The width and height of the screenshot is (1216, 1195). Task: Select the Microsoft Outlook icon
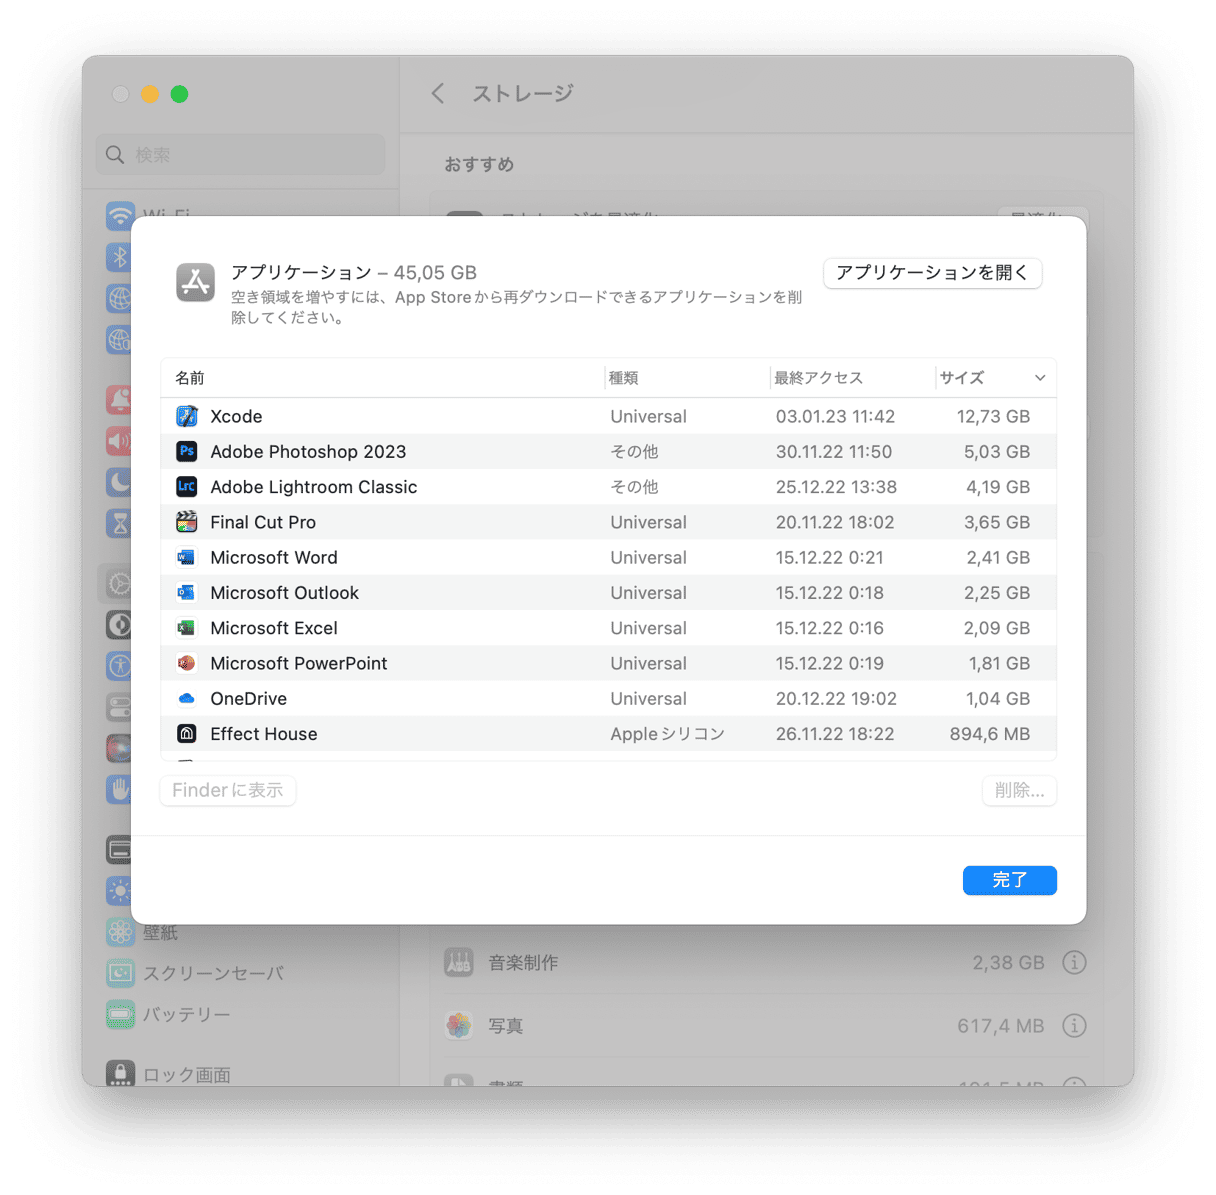187,592
